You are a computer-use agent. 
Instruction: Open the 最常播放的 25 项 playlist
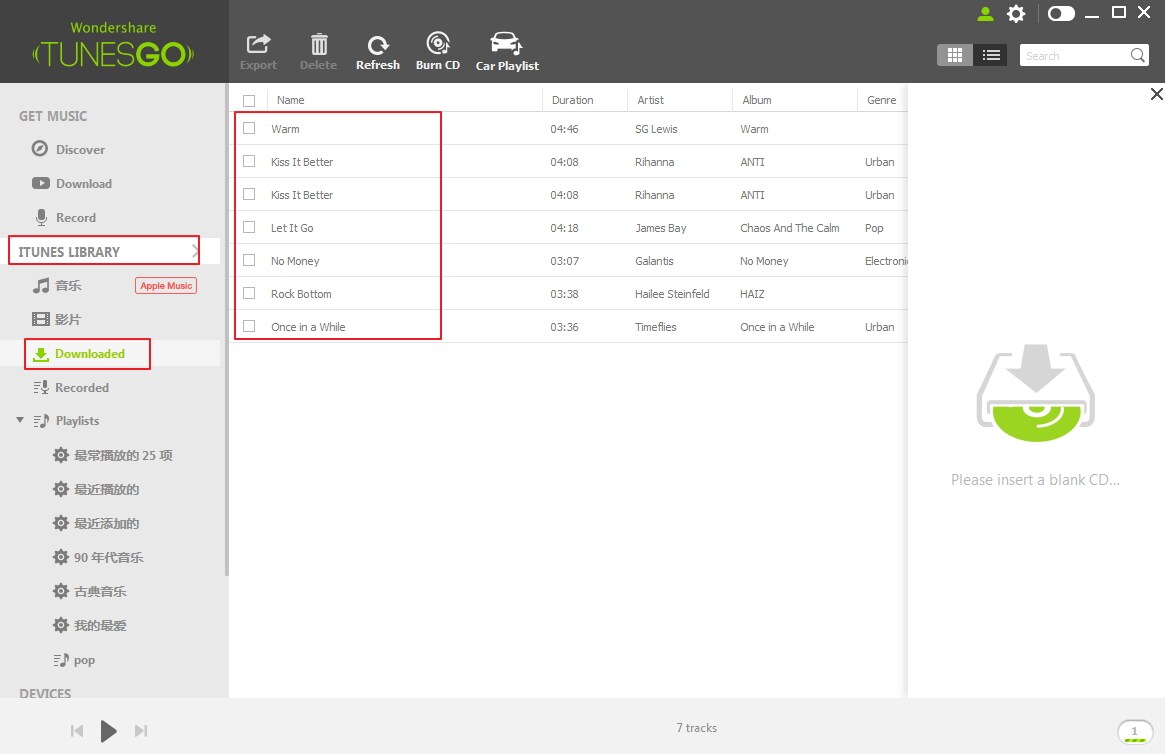coord(112,455)
